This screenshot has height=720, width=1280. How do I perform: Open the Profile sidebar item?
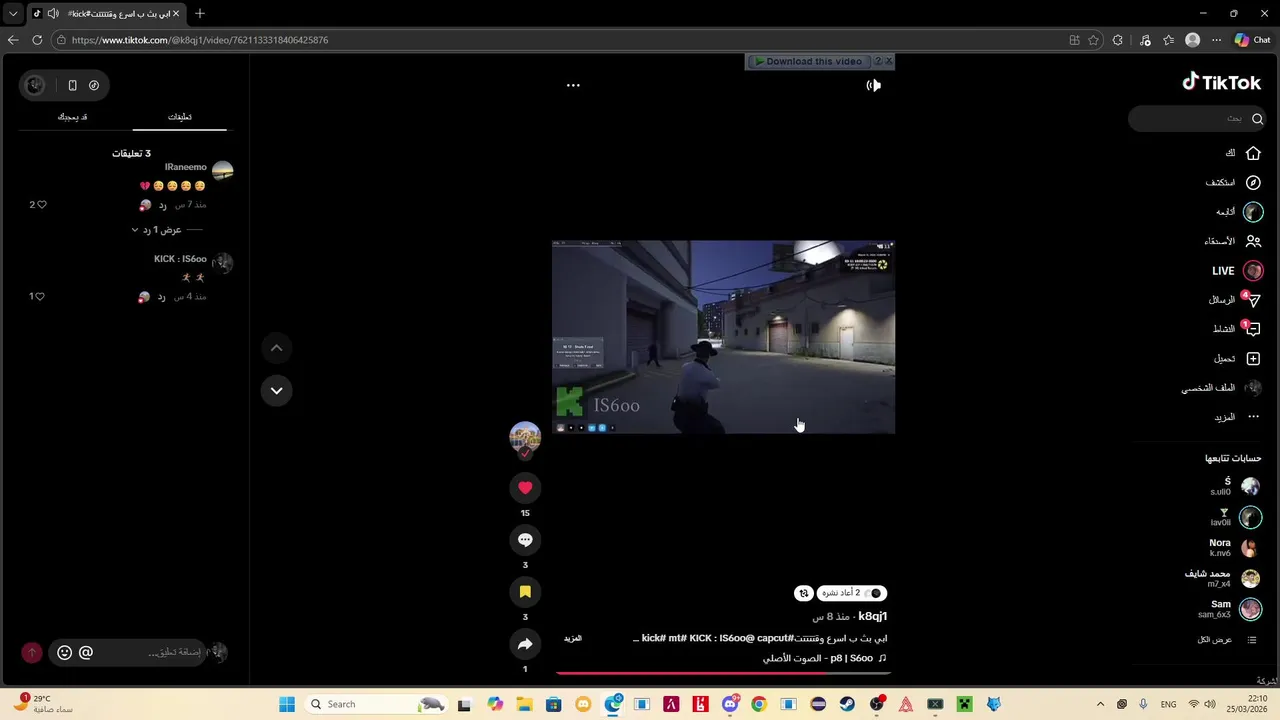coord(1222,388)
